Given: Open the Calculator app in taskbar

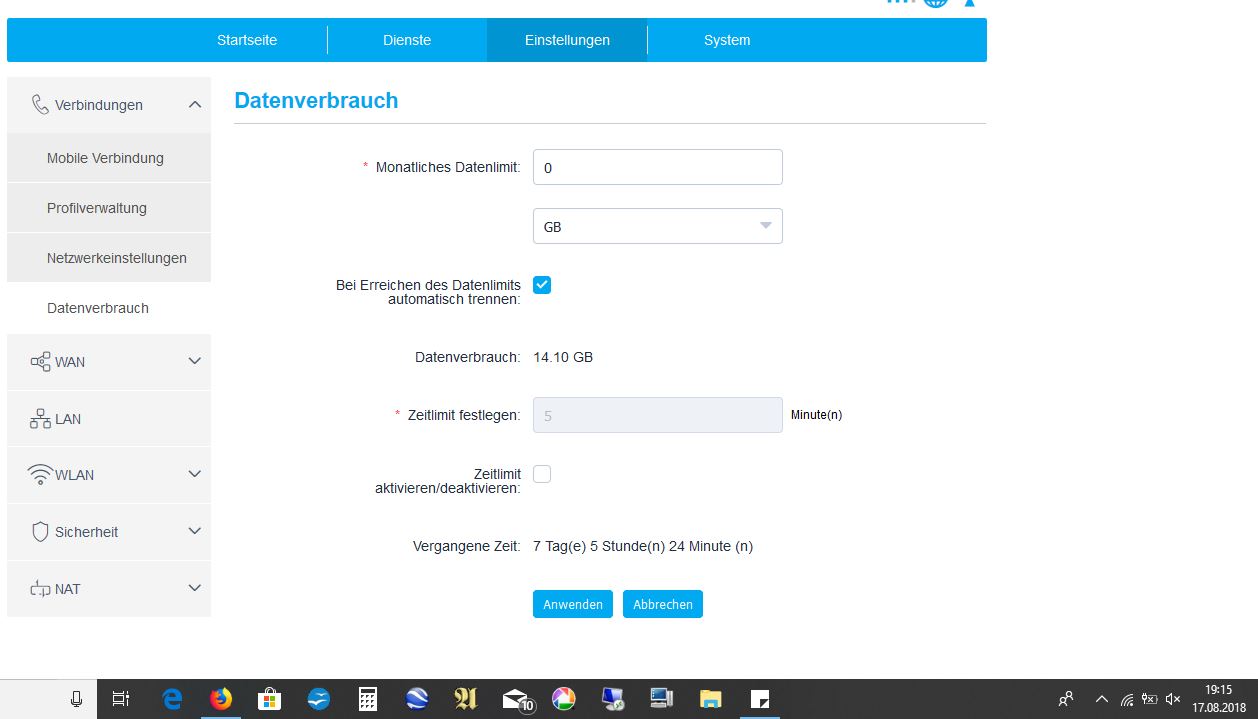Looking at the screenshot, I should click(x=368, y=699).
